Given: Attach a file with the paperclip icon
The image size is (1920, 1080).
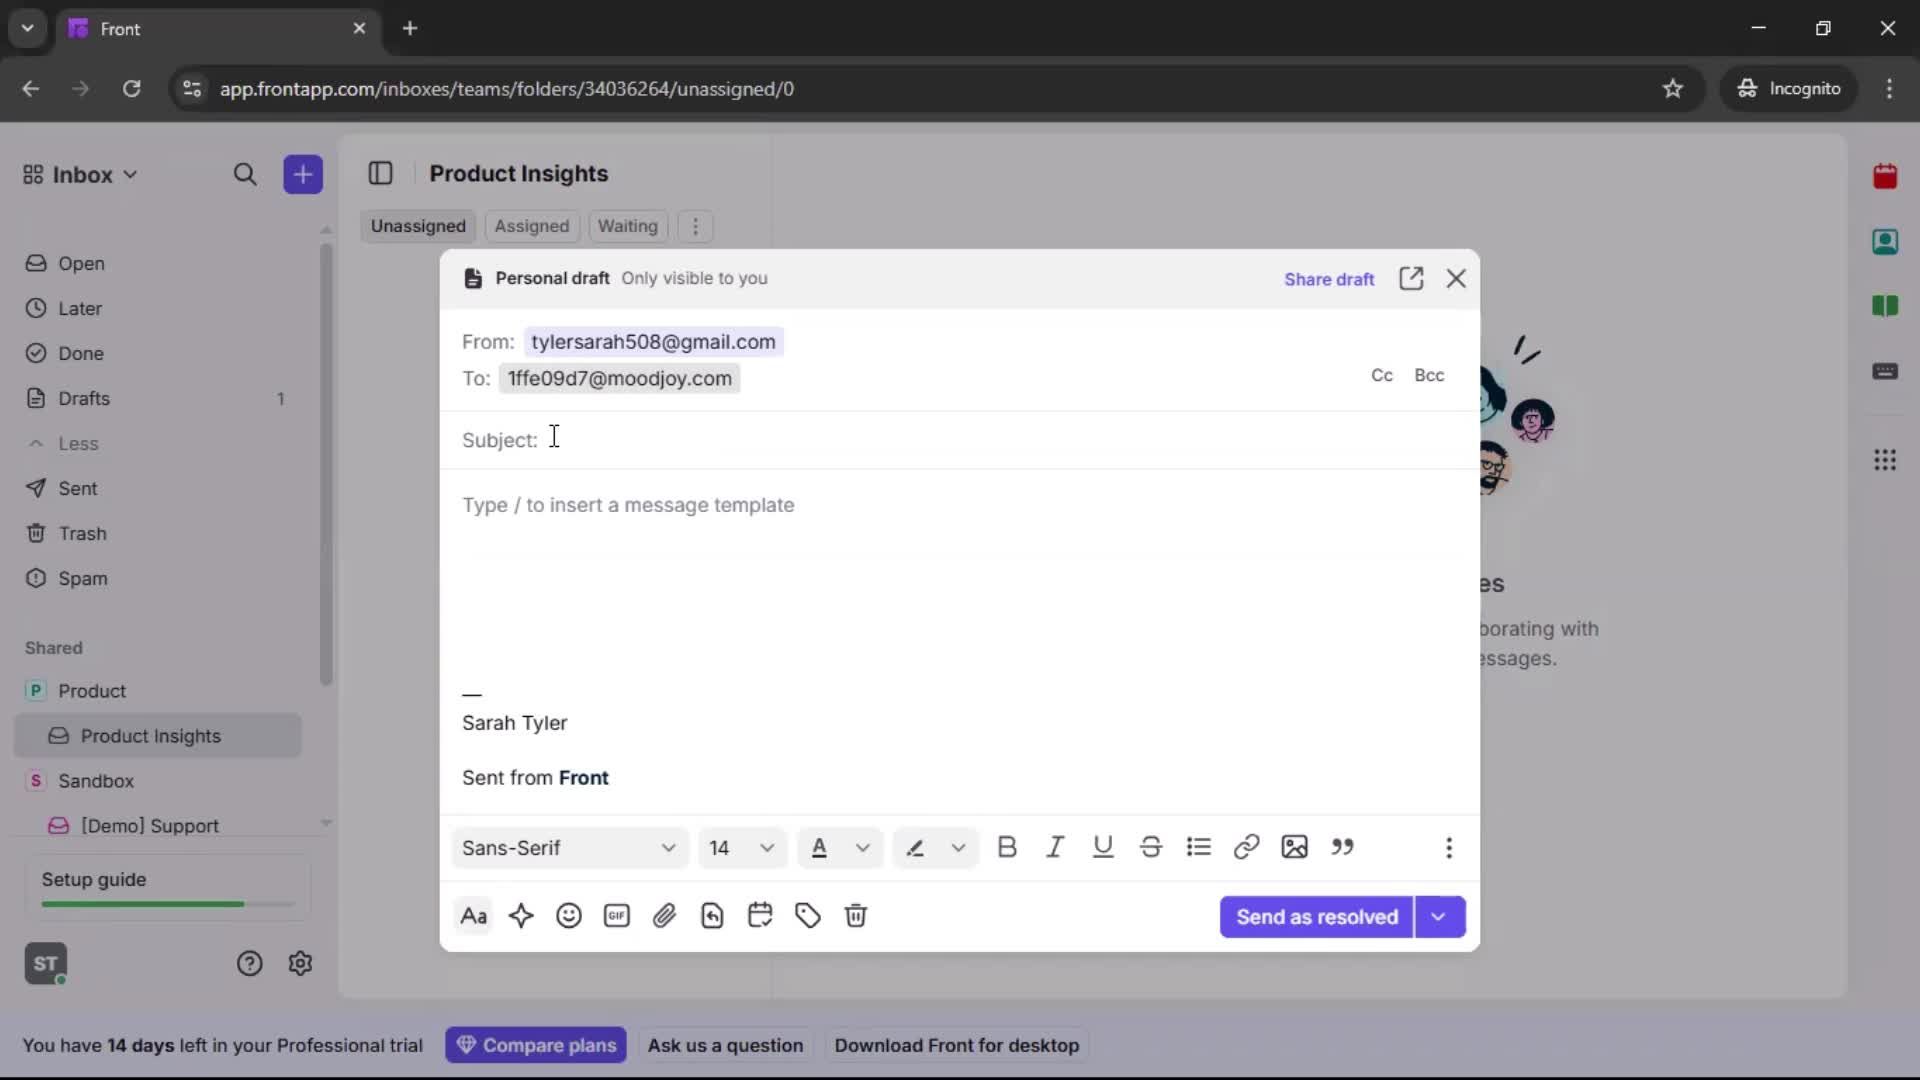Looking at the screenshot, I should click(665, 916).
